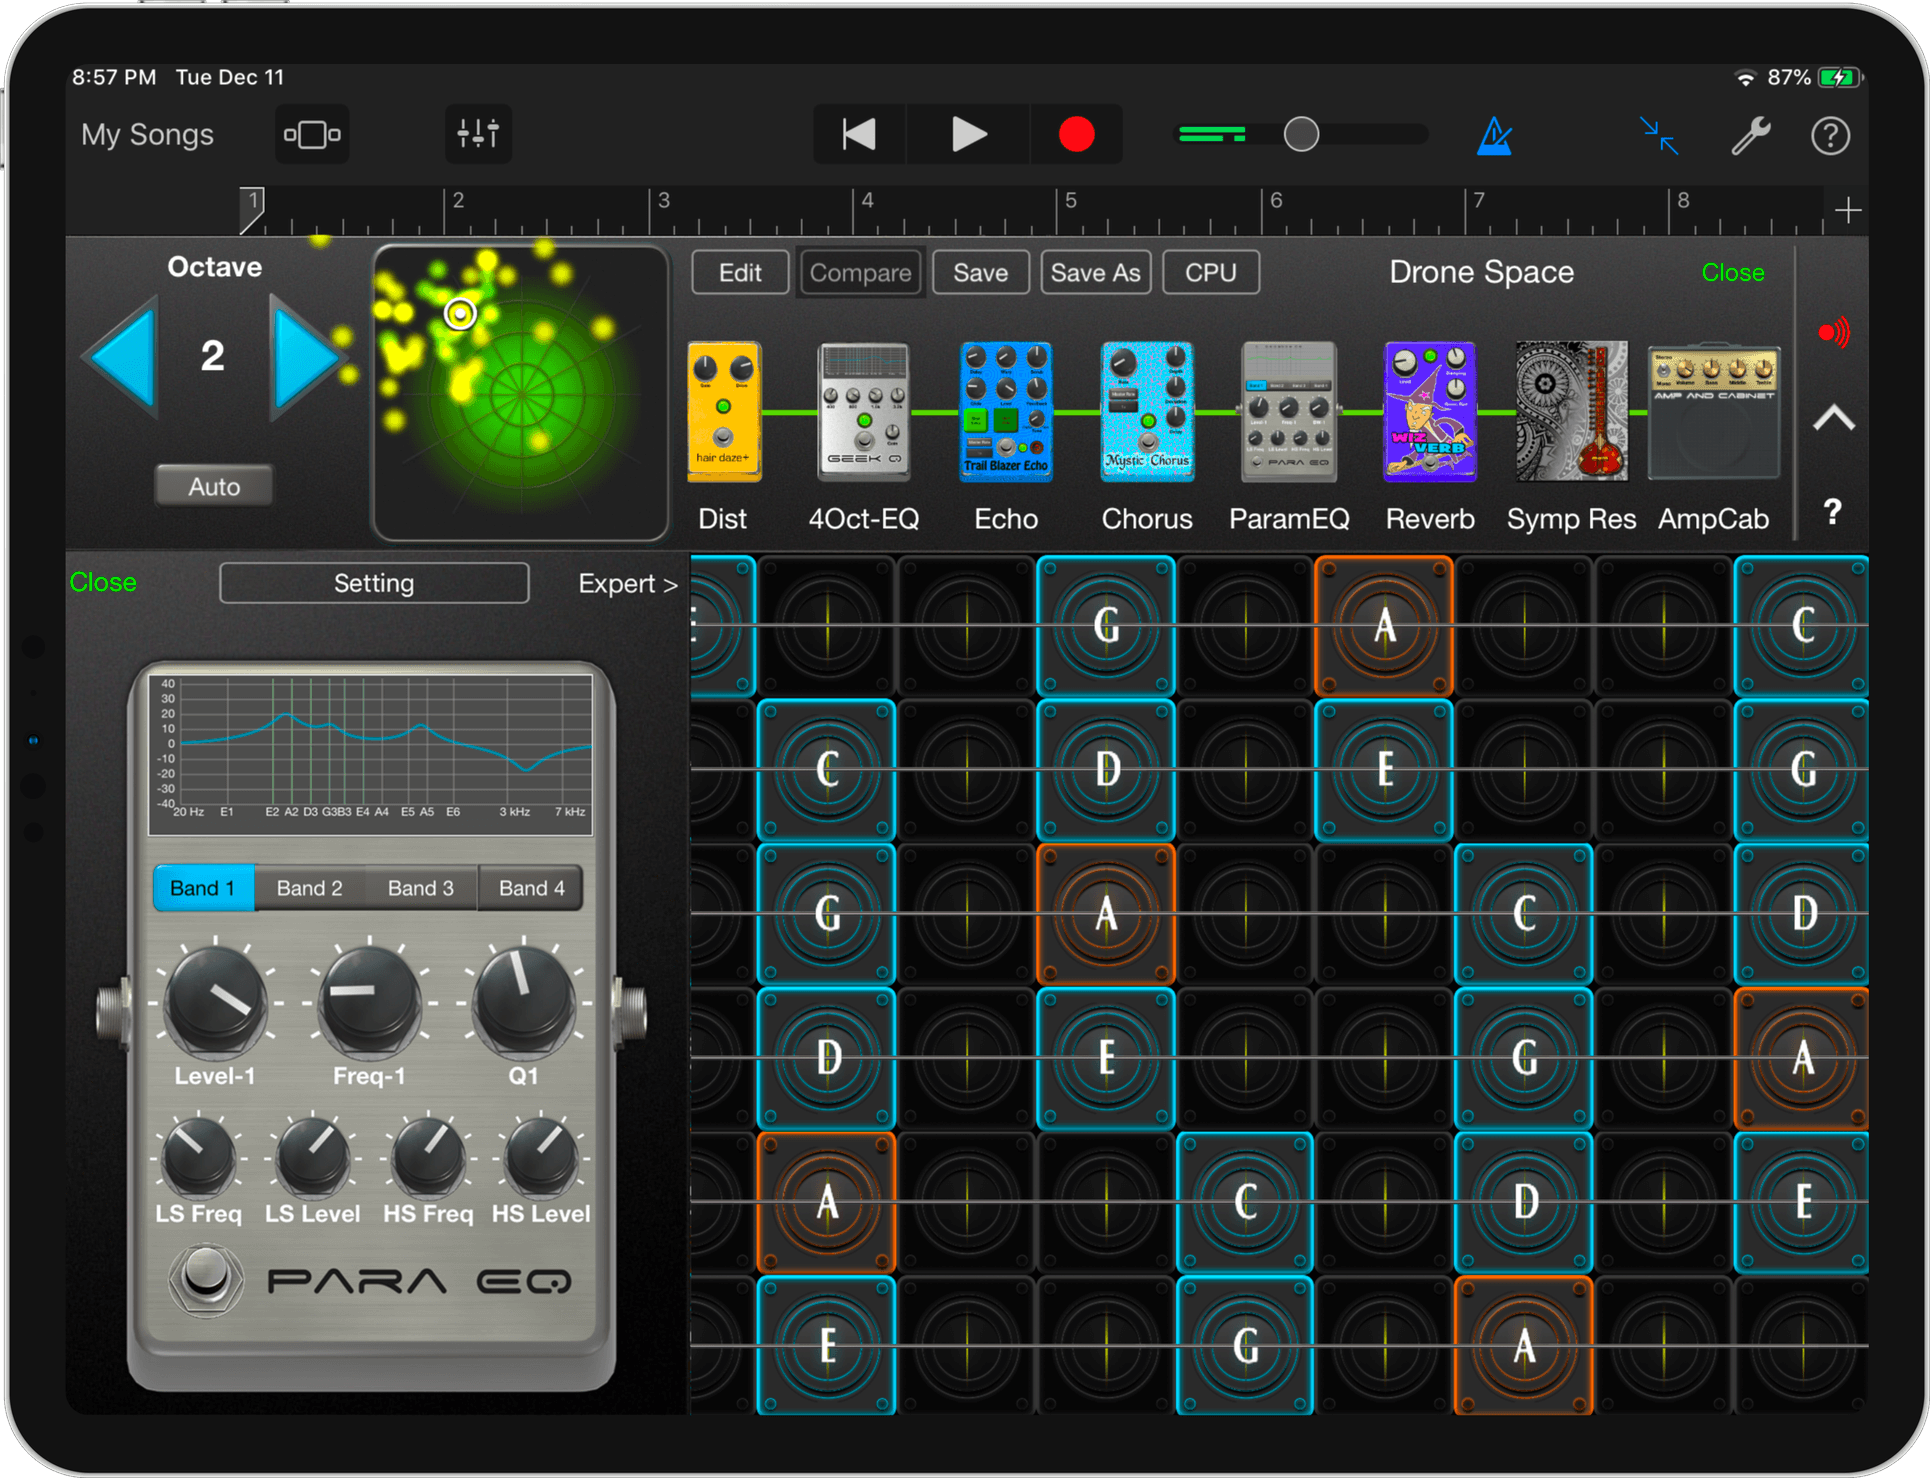1930x1478 pixels.
Task: Add song section with plus icon
Action: (1848, 210)
